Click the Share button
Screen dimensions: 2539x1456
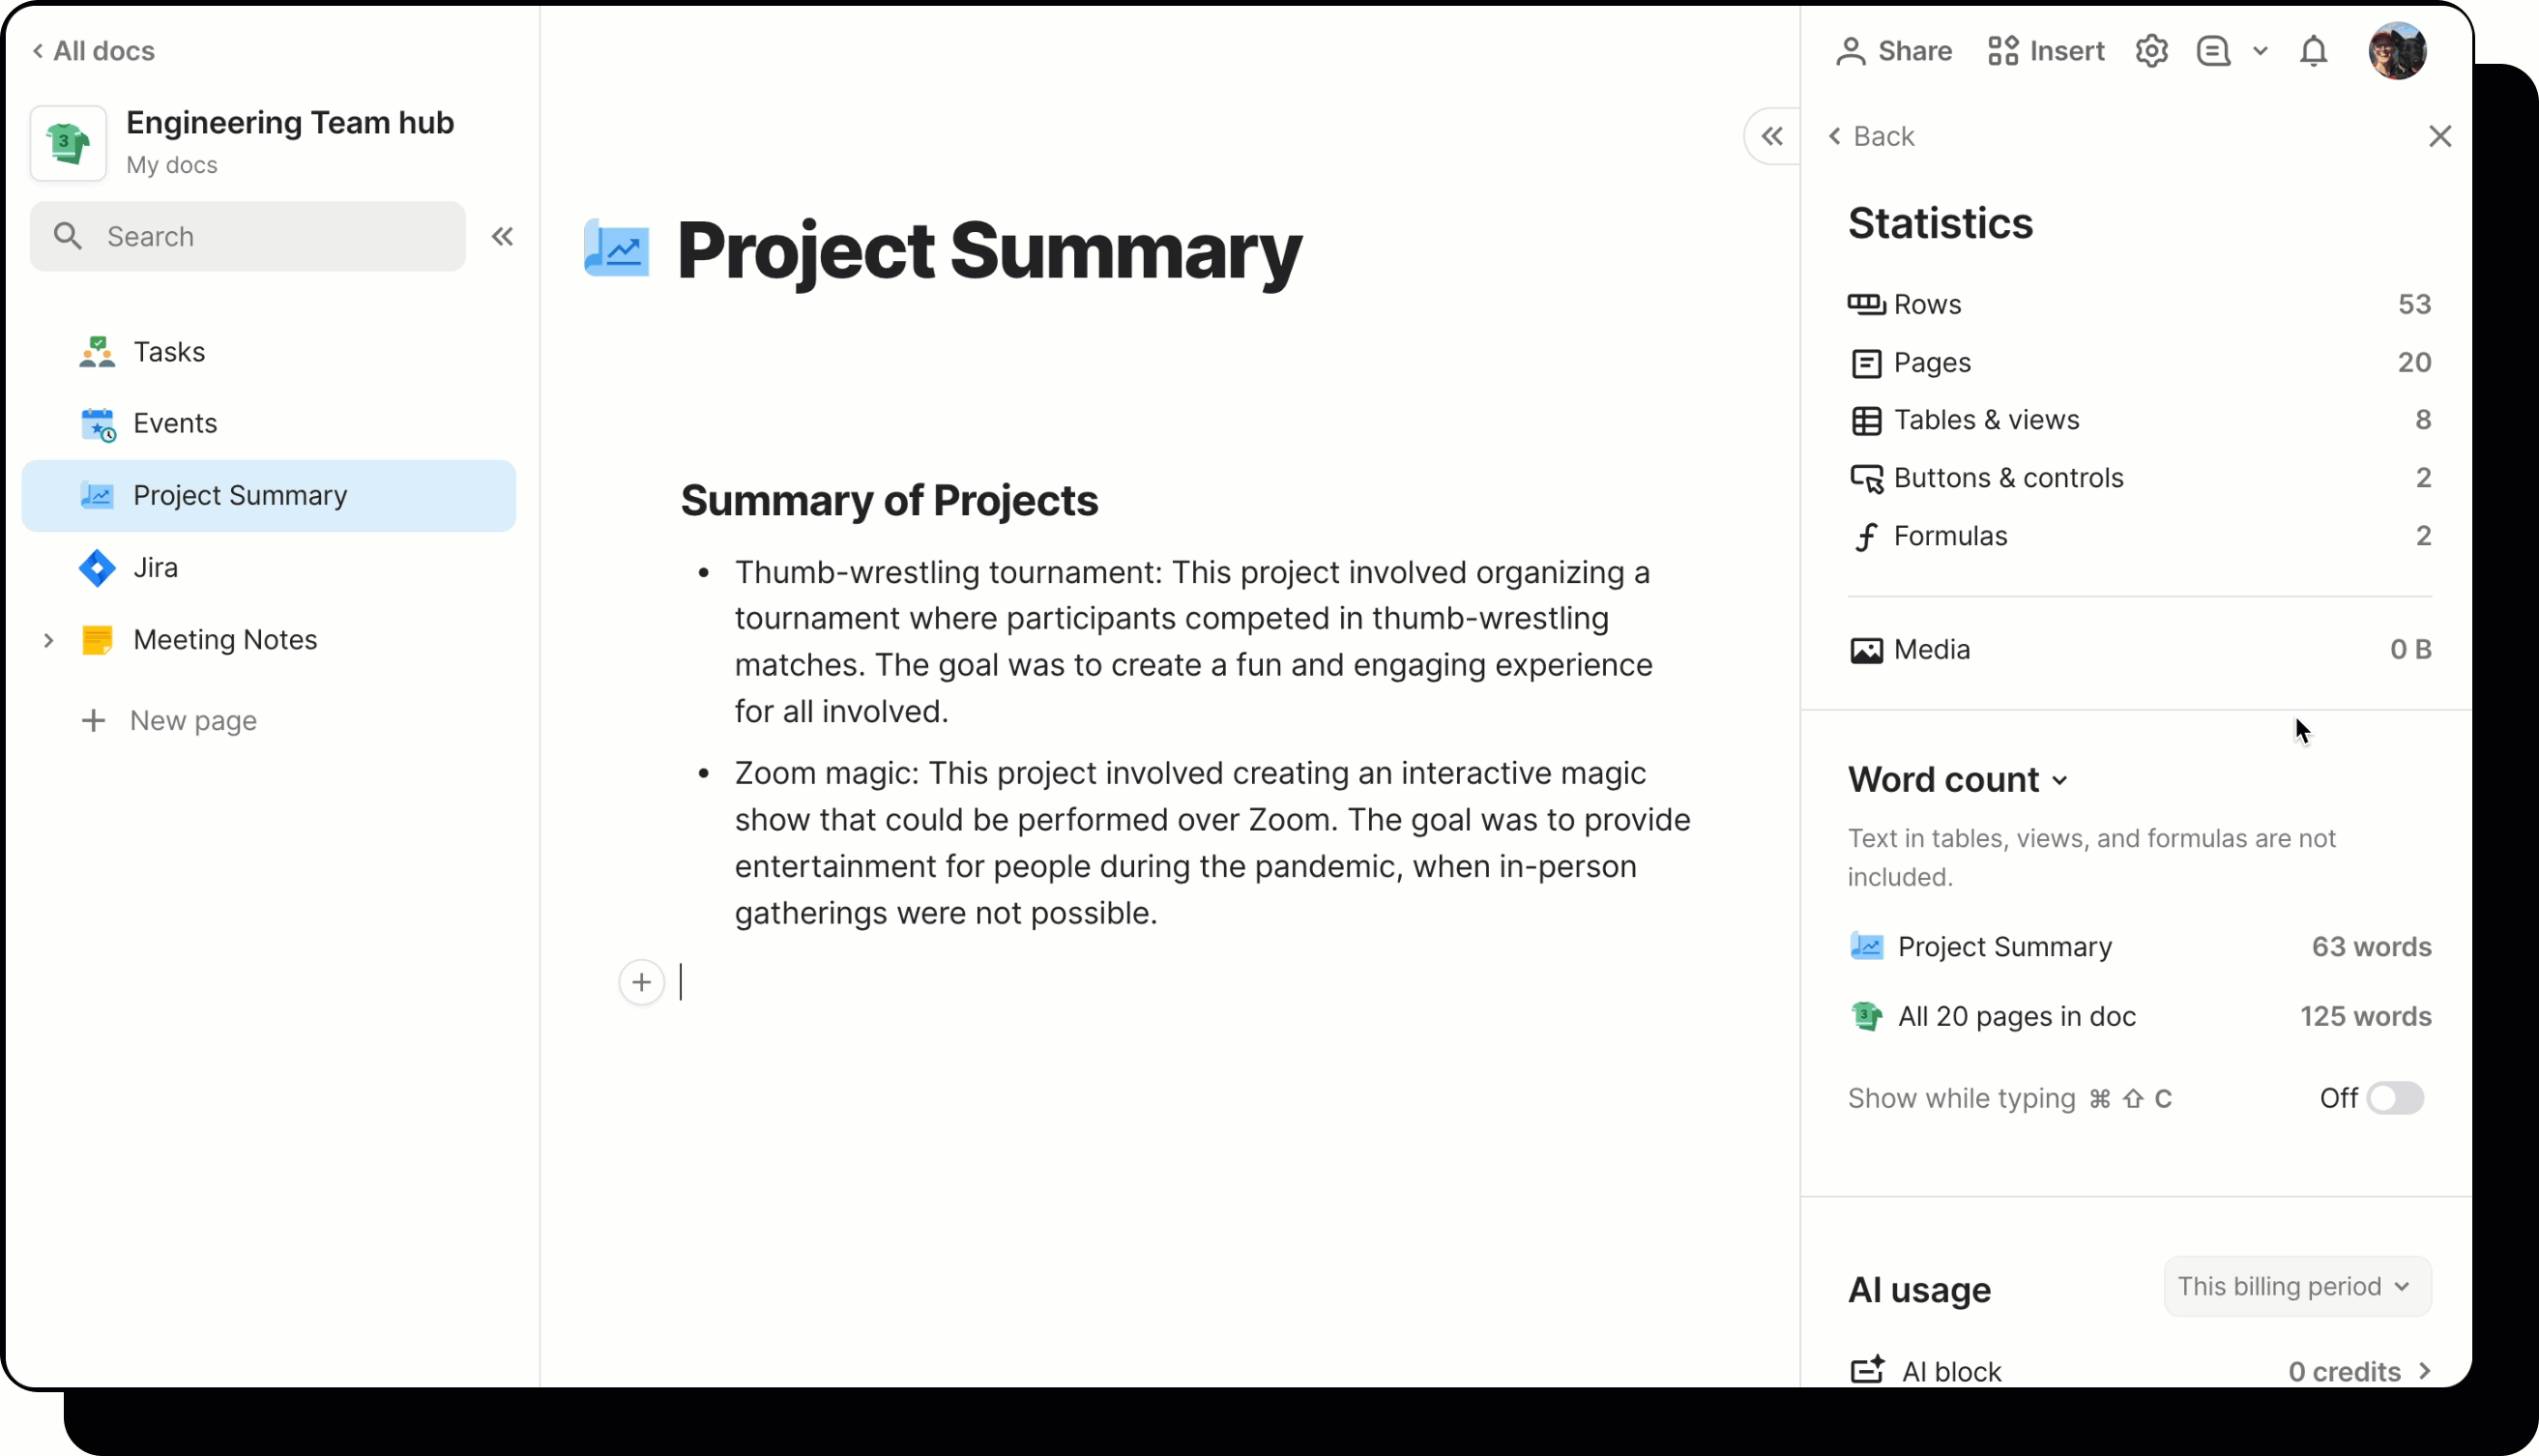pyautogui.click(x=1894, y=51)
